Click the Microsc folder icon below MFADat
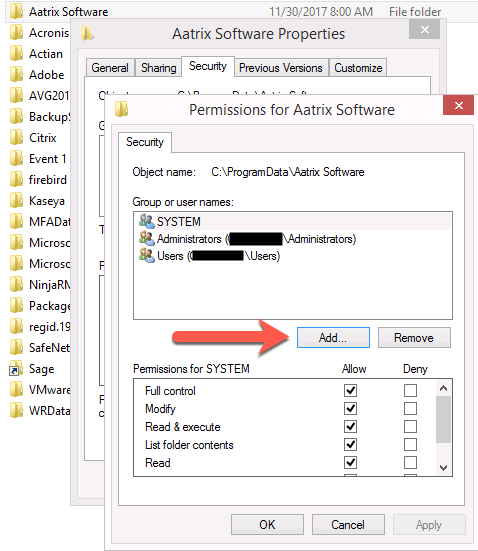The width and height of the screenshot is (478, 551). pyautogui.click(x=17, y=243)
